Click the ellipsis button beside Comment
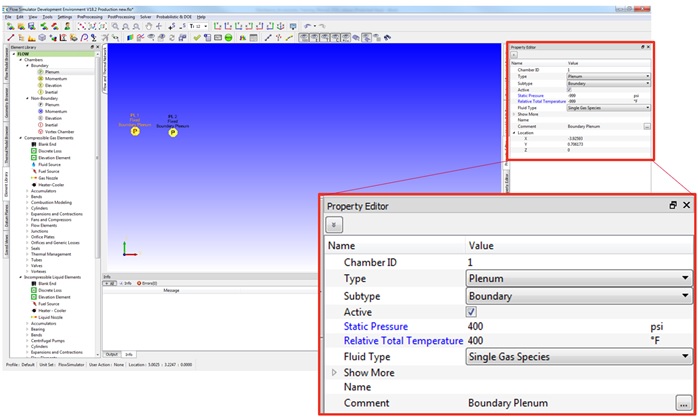Screen dimensions: 698x418 (682, 402)
